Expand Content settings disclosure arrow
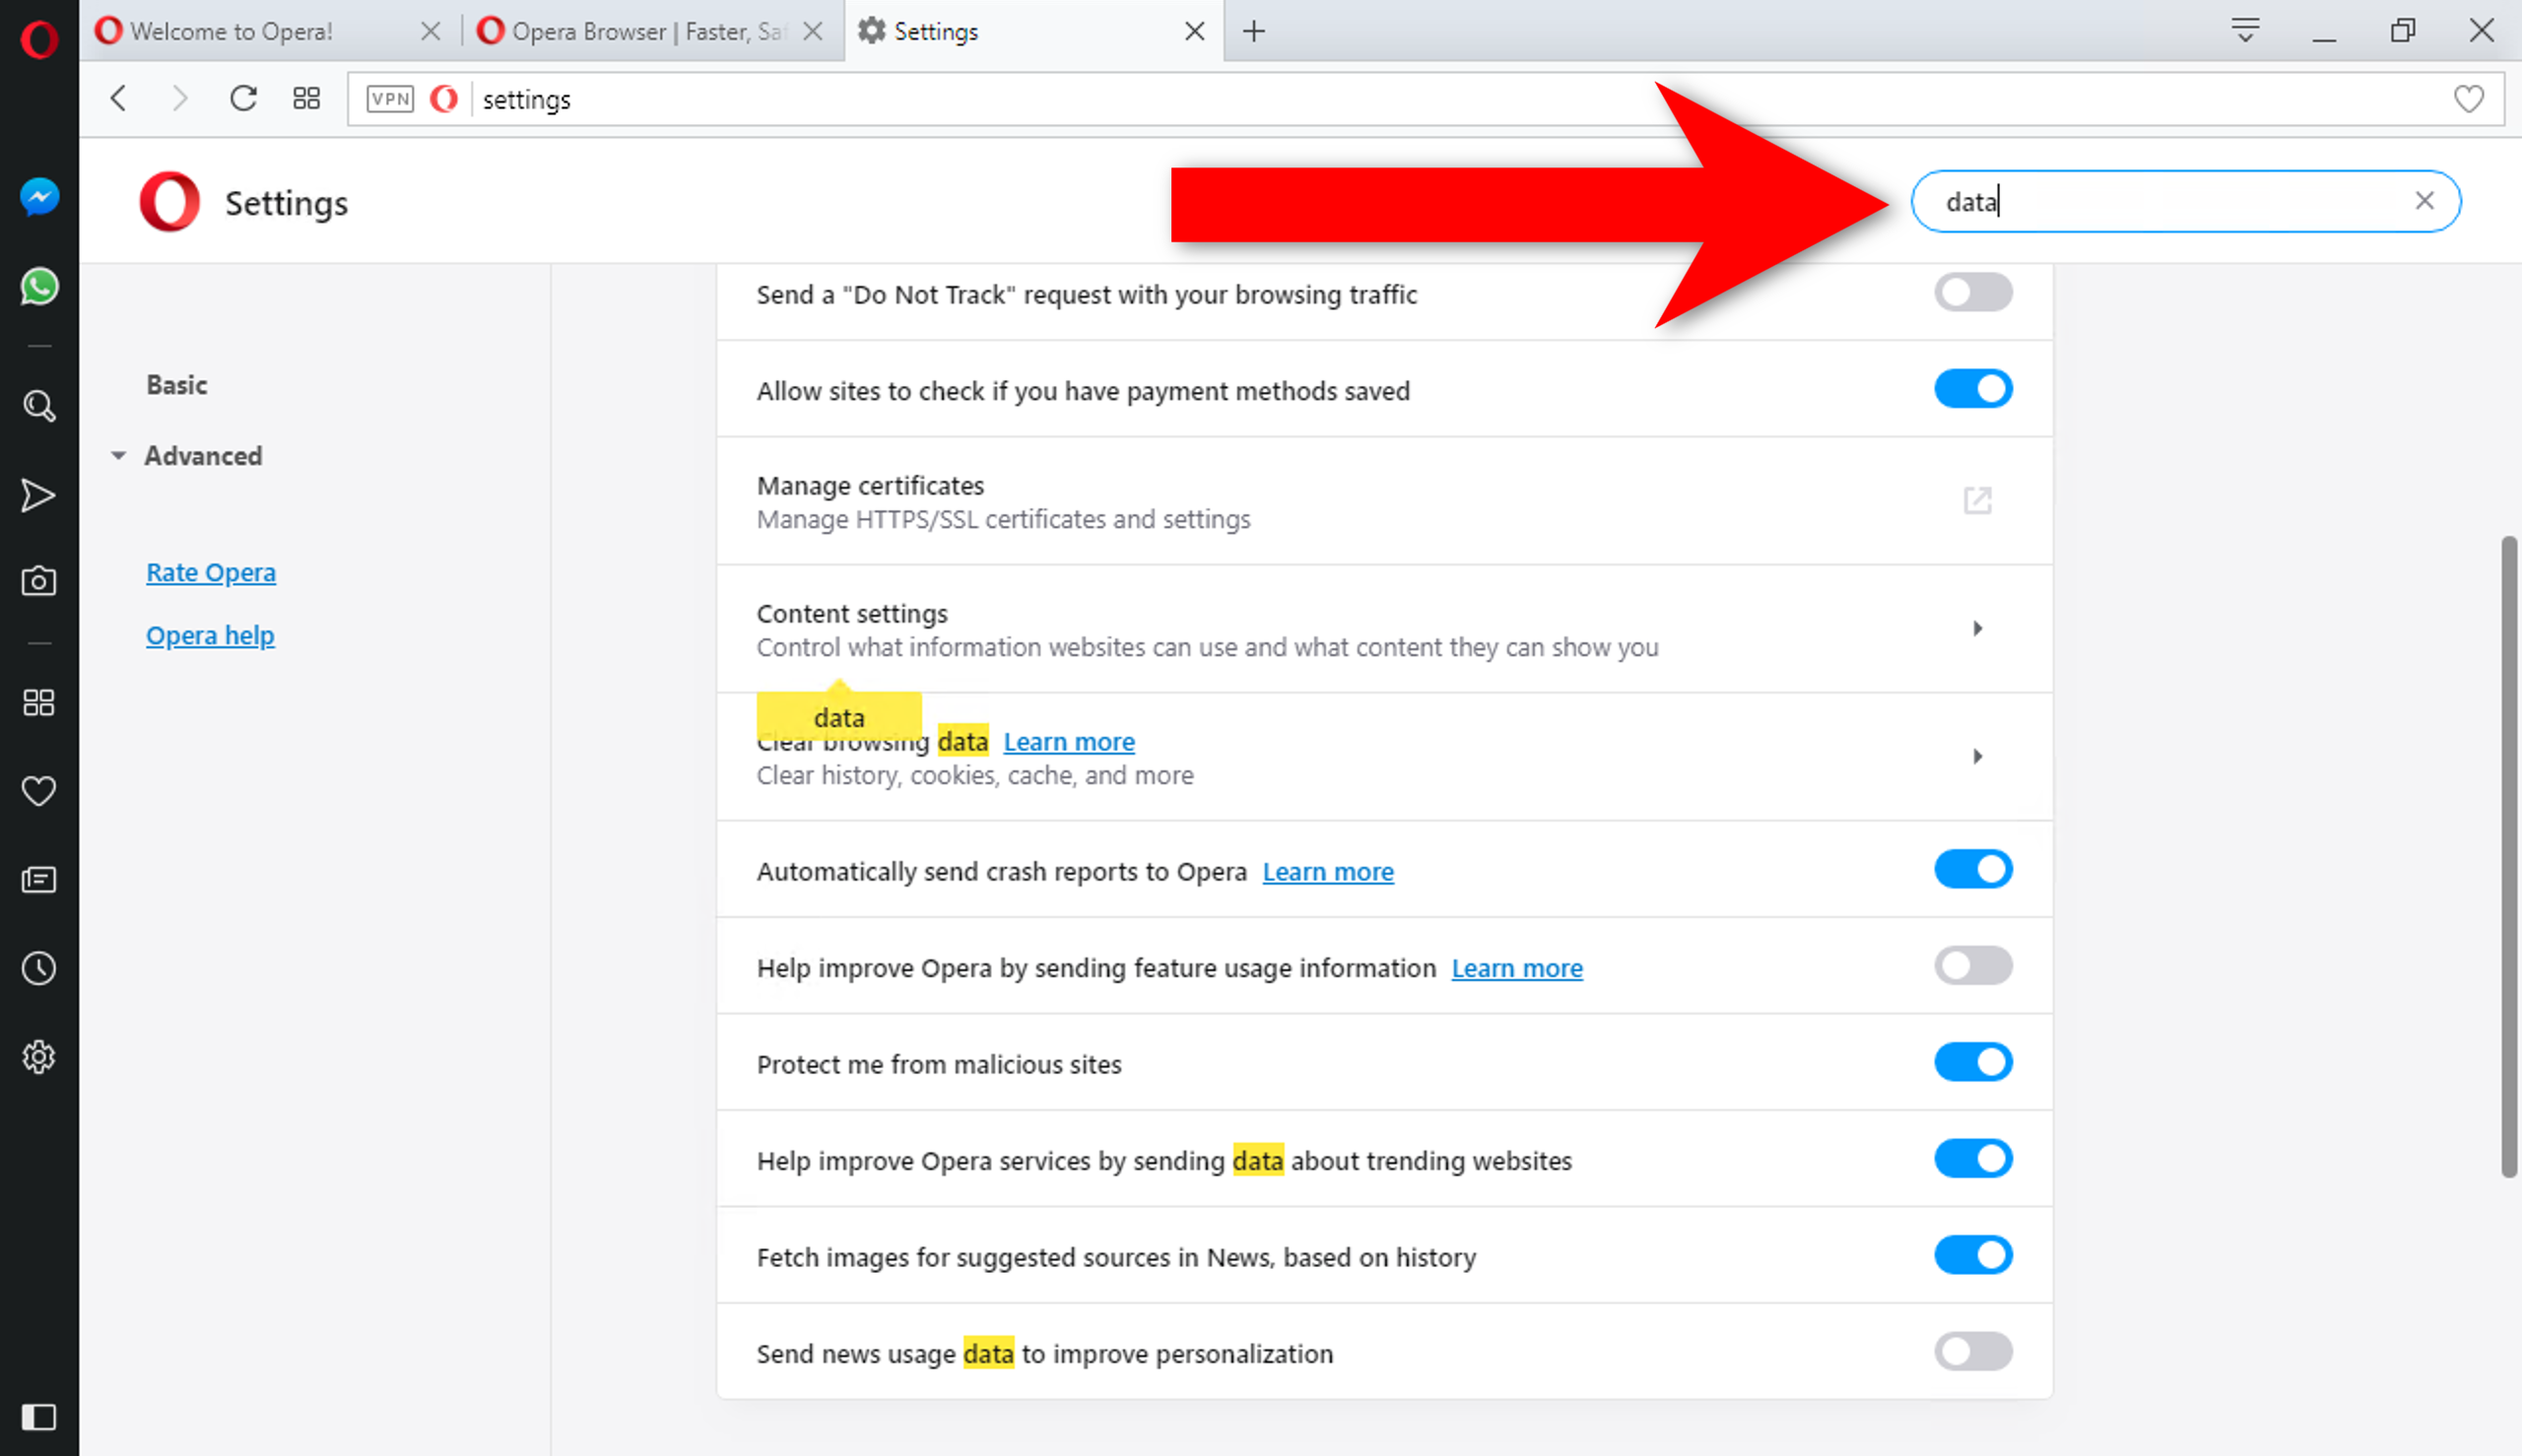2522x1456 pixels. tap(1978, 629)
